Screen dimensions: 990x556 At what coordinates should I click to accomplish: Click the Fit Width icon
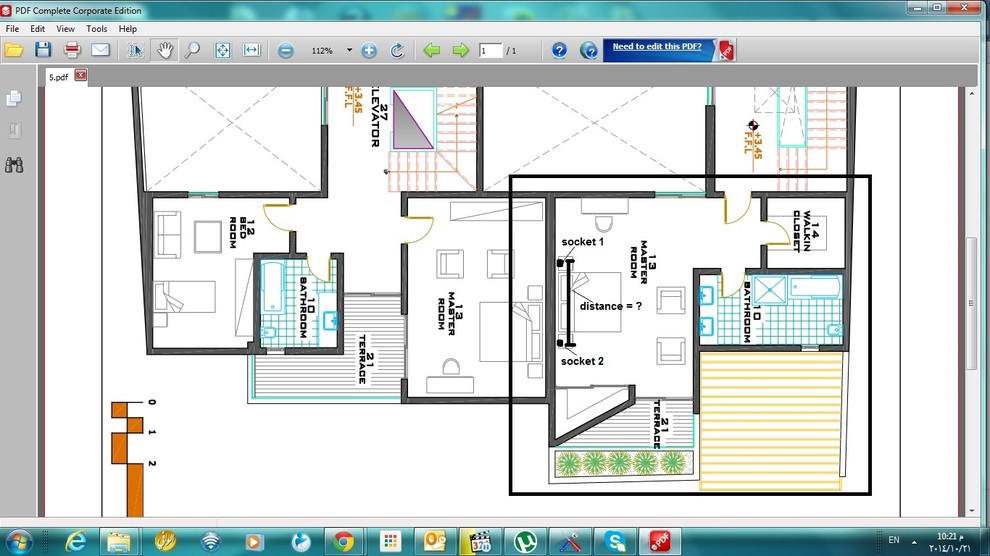pos(252,50)
